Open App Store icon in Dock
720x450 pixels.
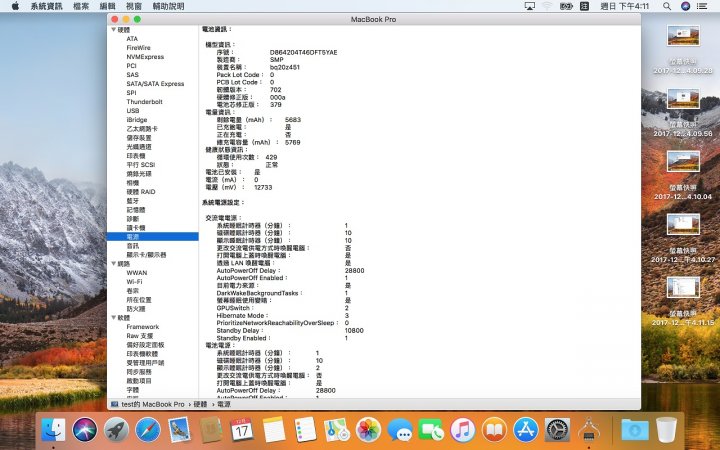coord(525,430)
